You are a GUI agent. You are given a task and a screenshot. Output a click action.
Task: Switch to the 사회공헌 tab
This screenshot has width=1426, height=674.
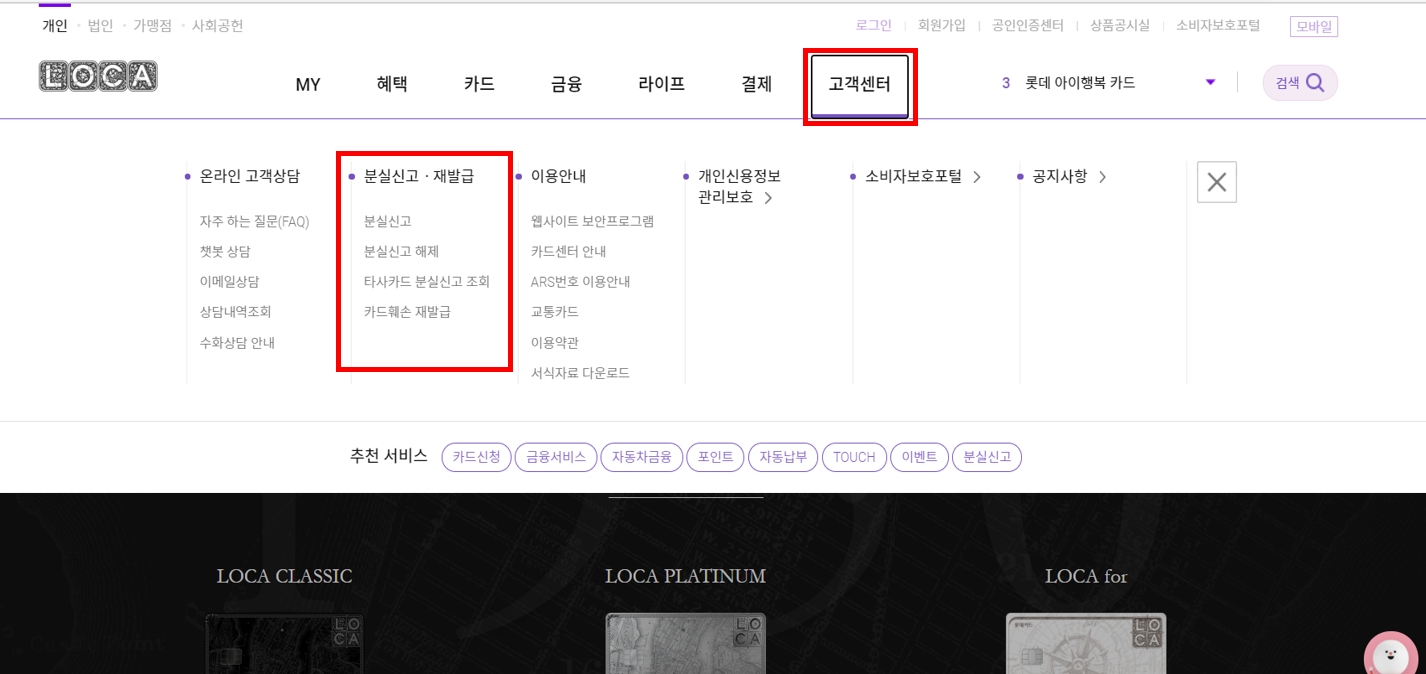point(217,26)
